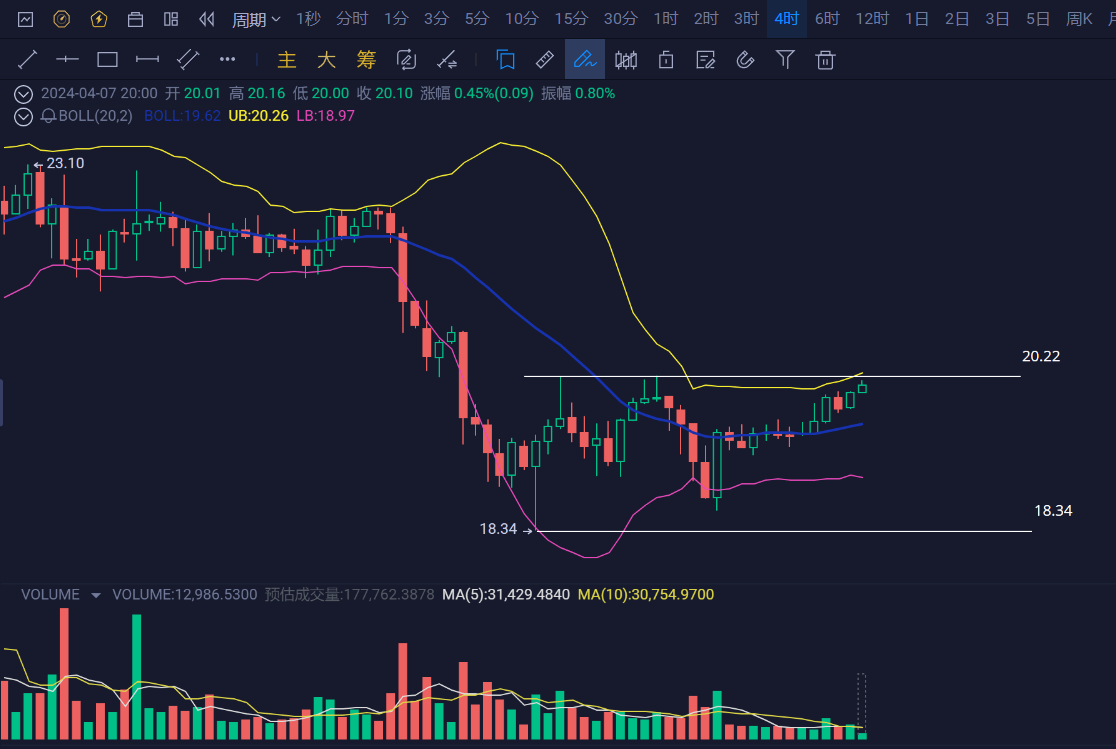1116x749 pixels.
Task: Select the 15分 timeframe tab
Action: [x=571, y=19]
